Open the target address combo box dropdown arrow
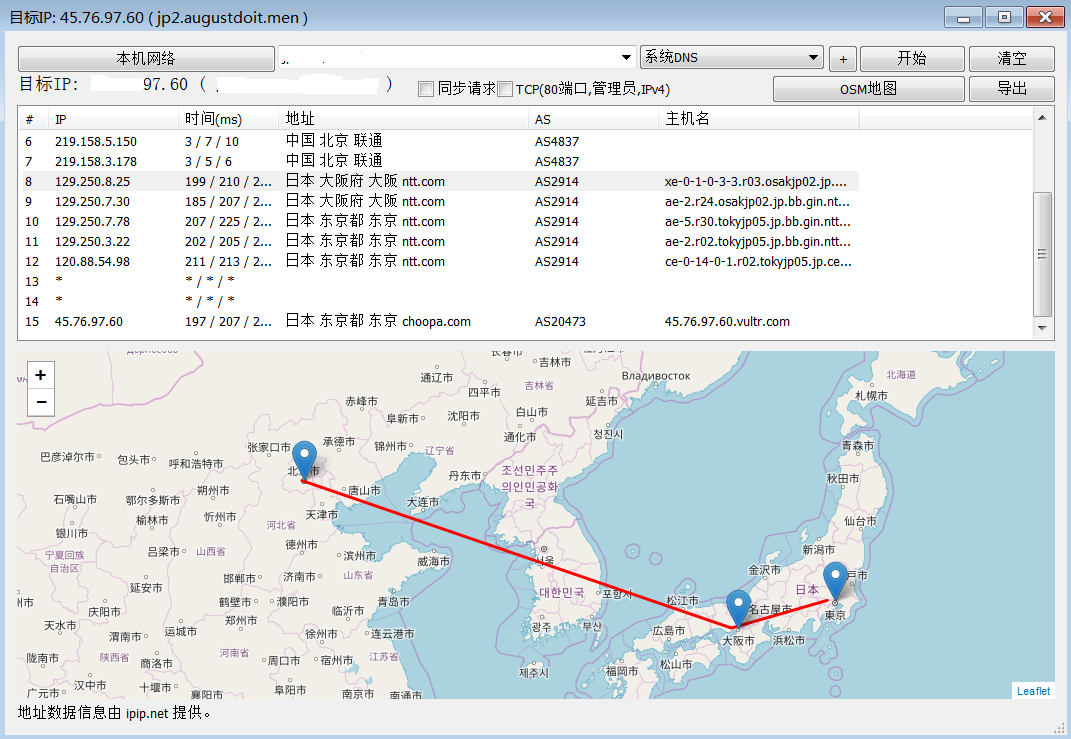 [x=626, y=58]
